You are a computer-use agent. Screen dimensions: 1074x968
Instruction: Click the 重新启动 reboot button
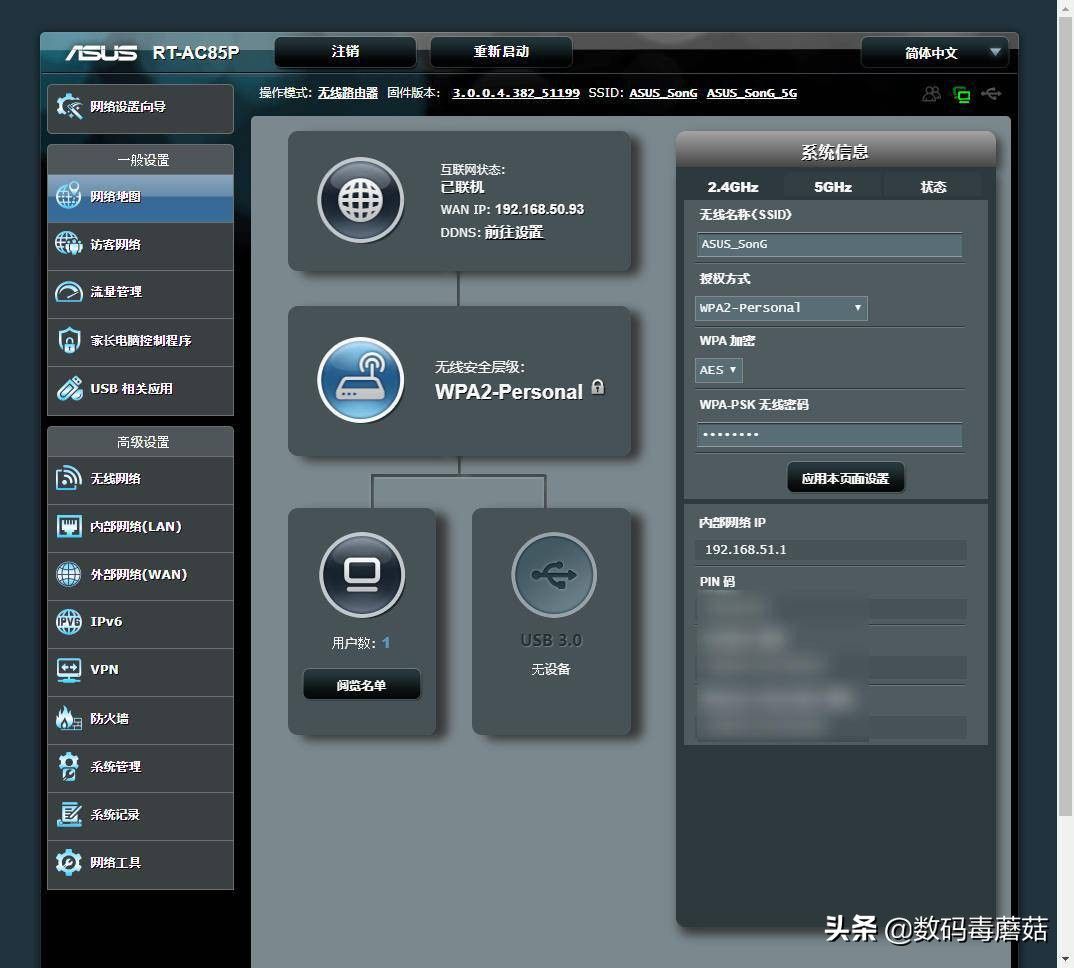click(501, 52)
